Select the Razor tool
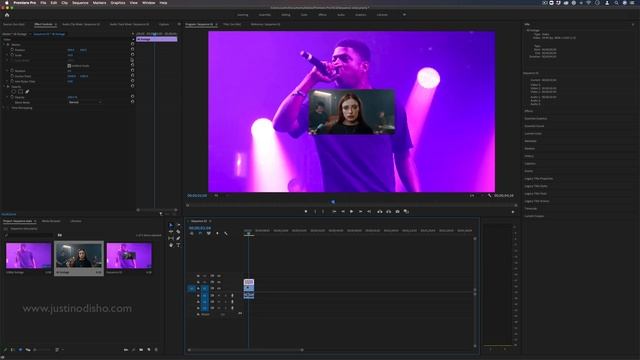The width and height of the screenshot is (640, 360). tap(178, 231)
